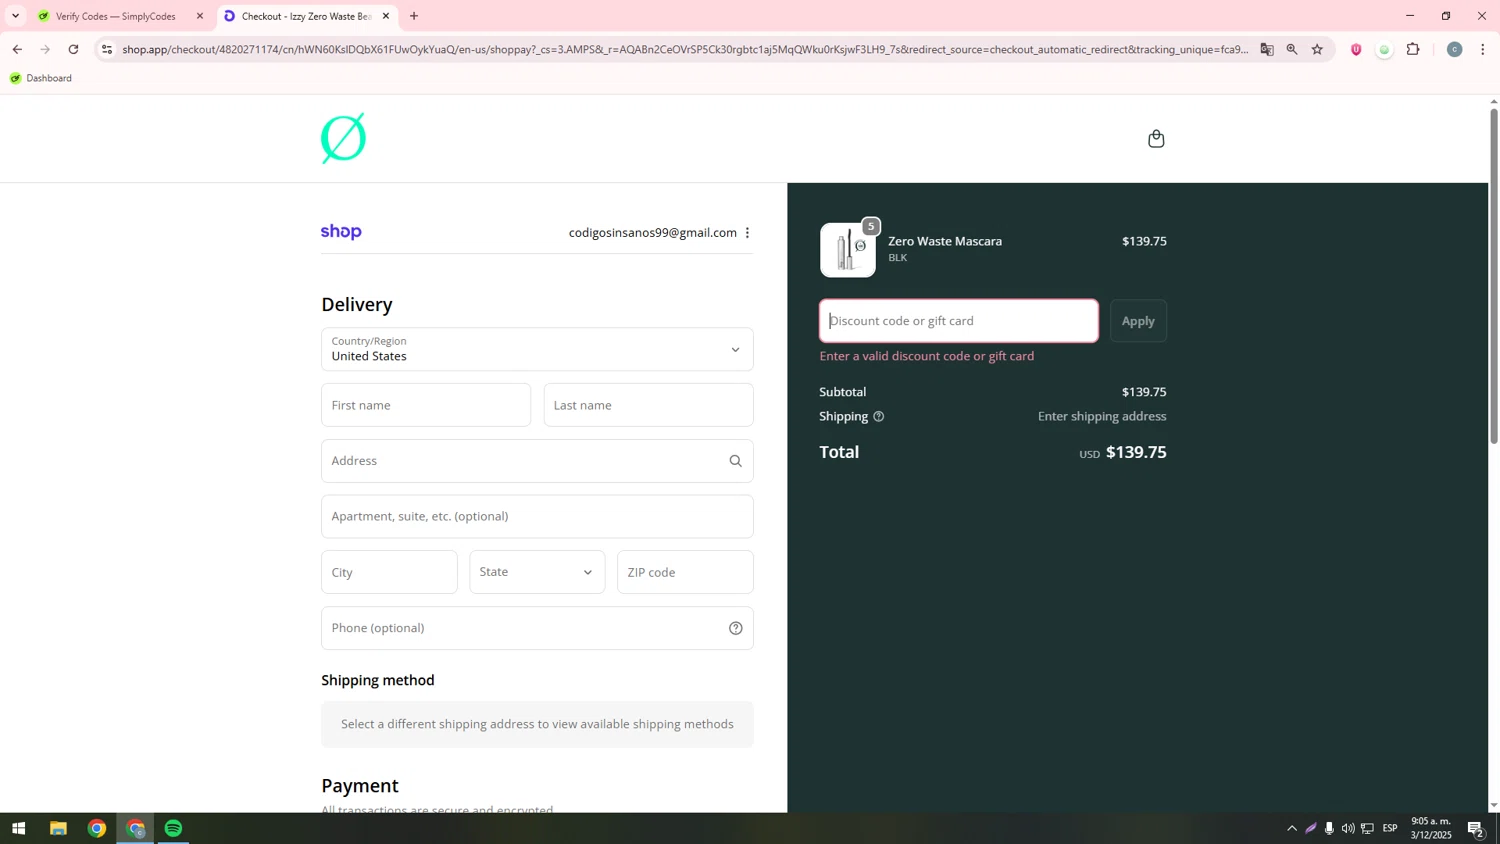Open Windows Start menu

[x=18, y=828]
